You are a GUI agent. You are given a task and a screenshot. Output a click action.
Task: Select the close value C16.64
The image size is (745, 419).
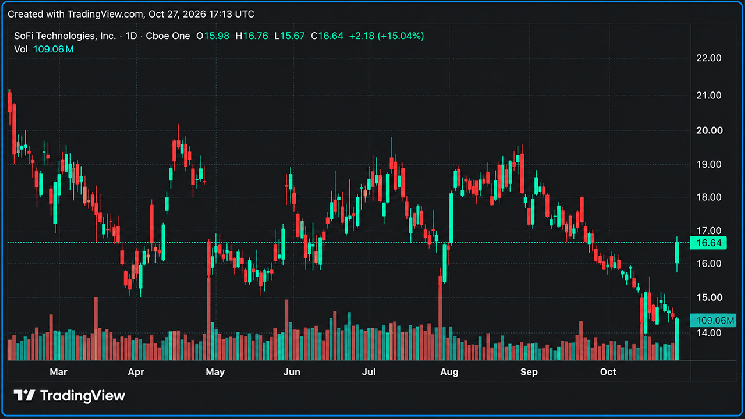(327, 36)
